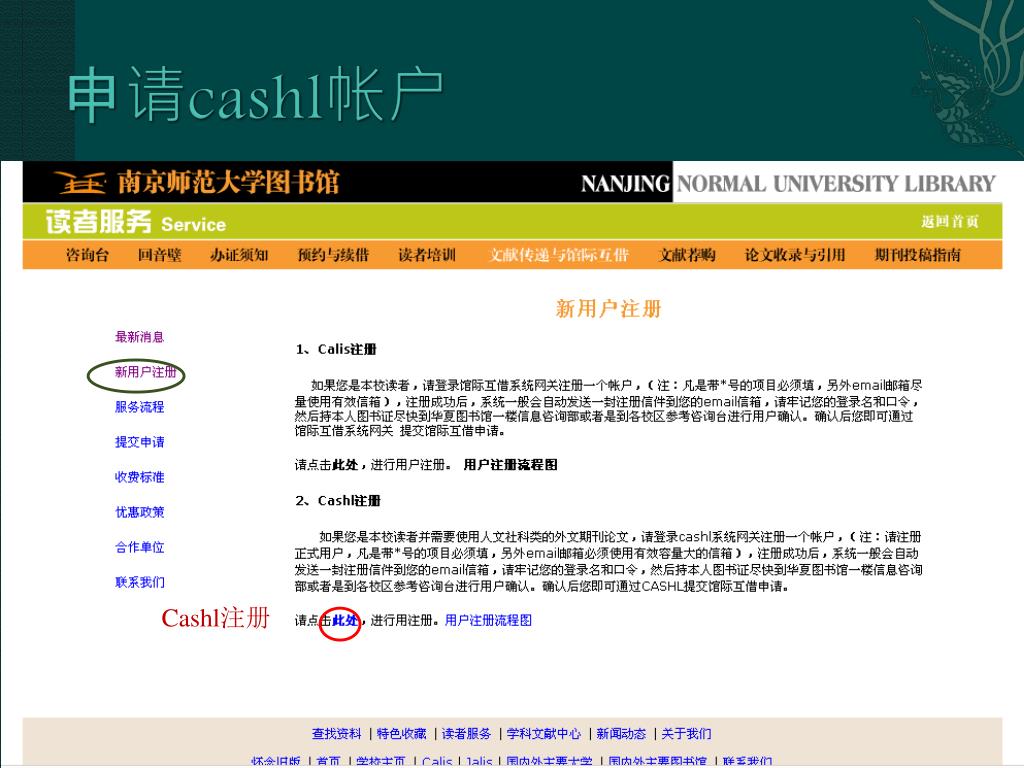Image resolution: width=1024 pixels, height=768 pixels.
Task: Click the circled 新用户注册 sidebar link
Action: click(x=145, y=372)
